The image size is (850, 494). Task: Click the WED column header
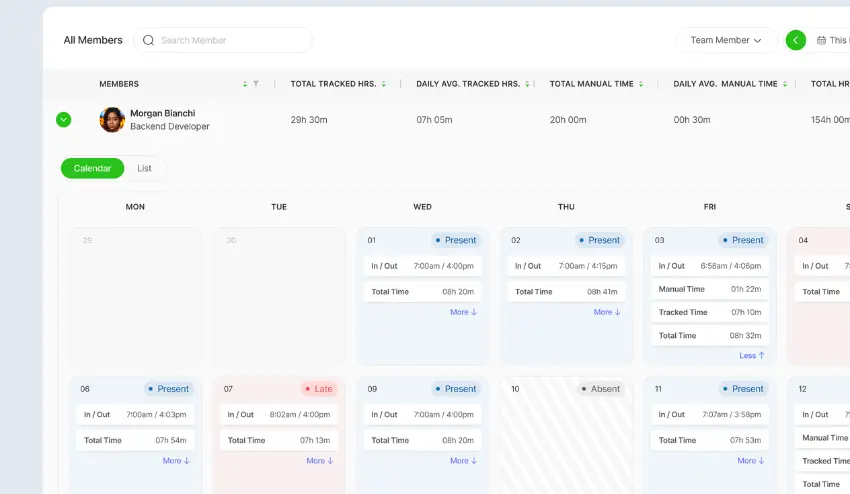pos(422,207)
